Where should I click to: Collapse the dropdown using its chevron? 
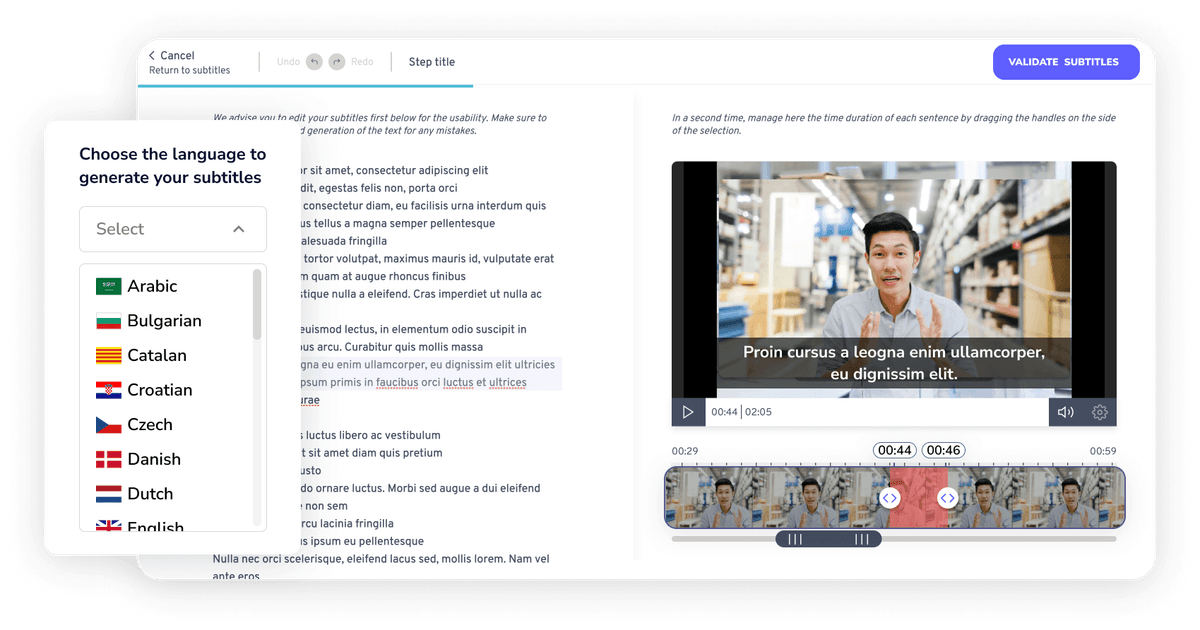pos(239,229)
